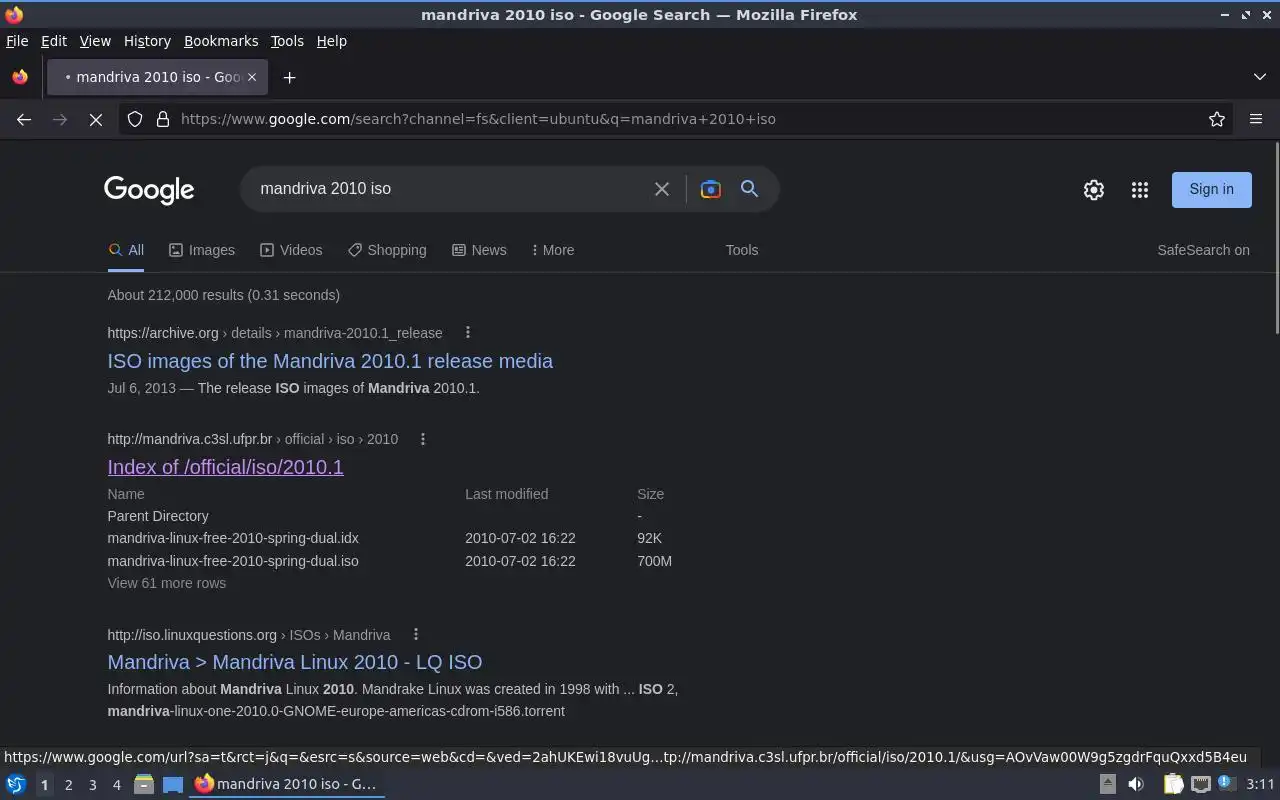Click the 700M size cell
1280x800 pixels.
tap(654, 561)
